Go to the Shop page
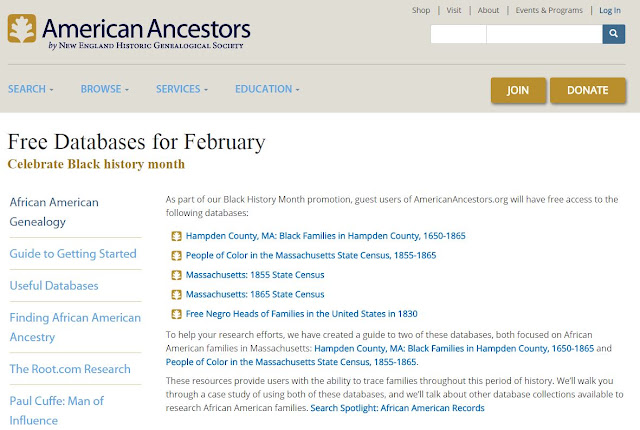The image size is (640, 430). click(421, 10)
